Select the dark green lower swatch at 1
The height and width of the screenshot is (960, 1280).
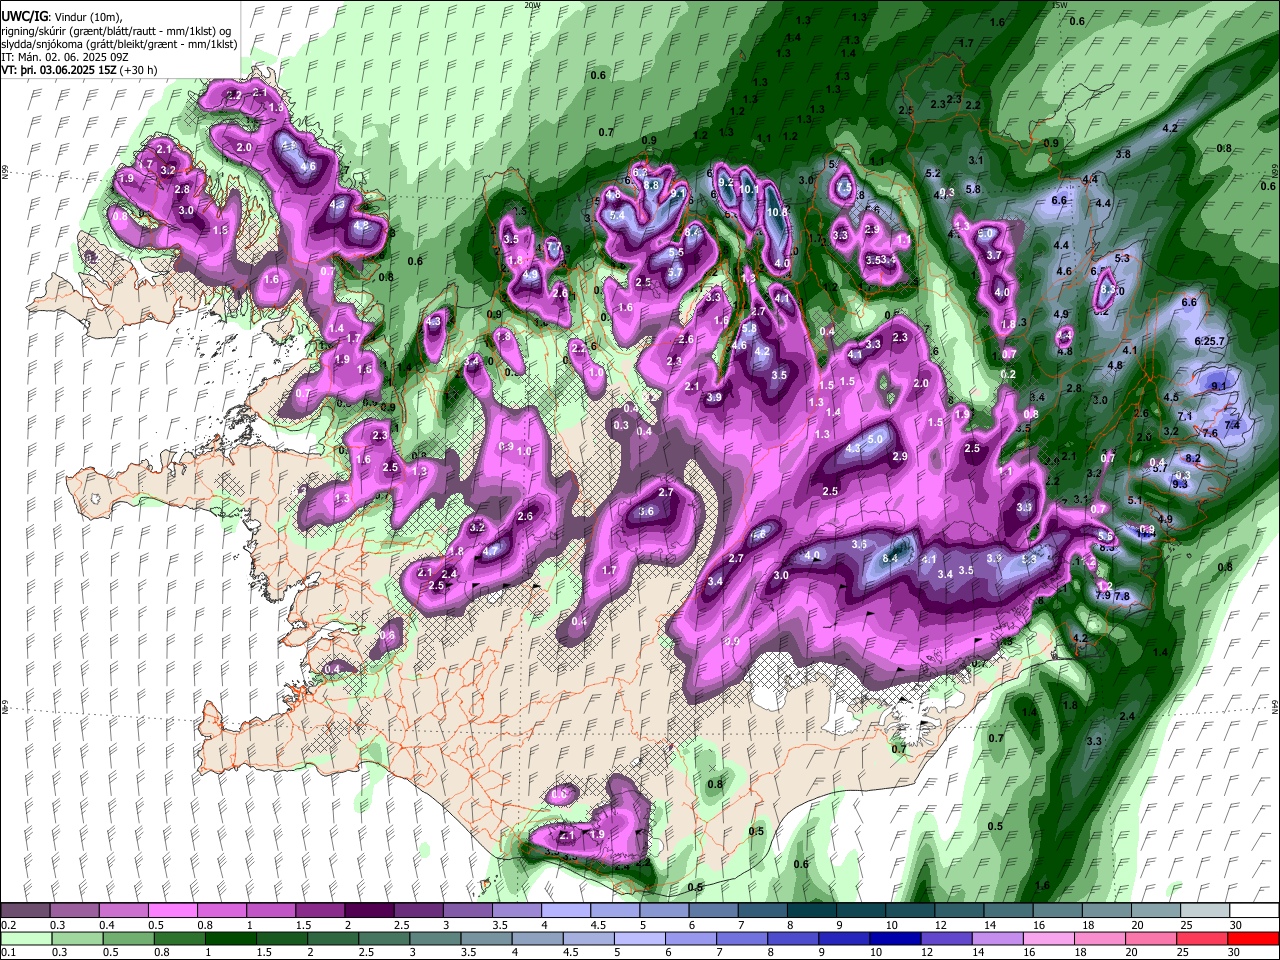click(230, 938)
